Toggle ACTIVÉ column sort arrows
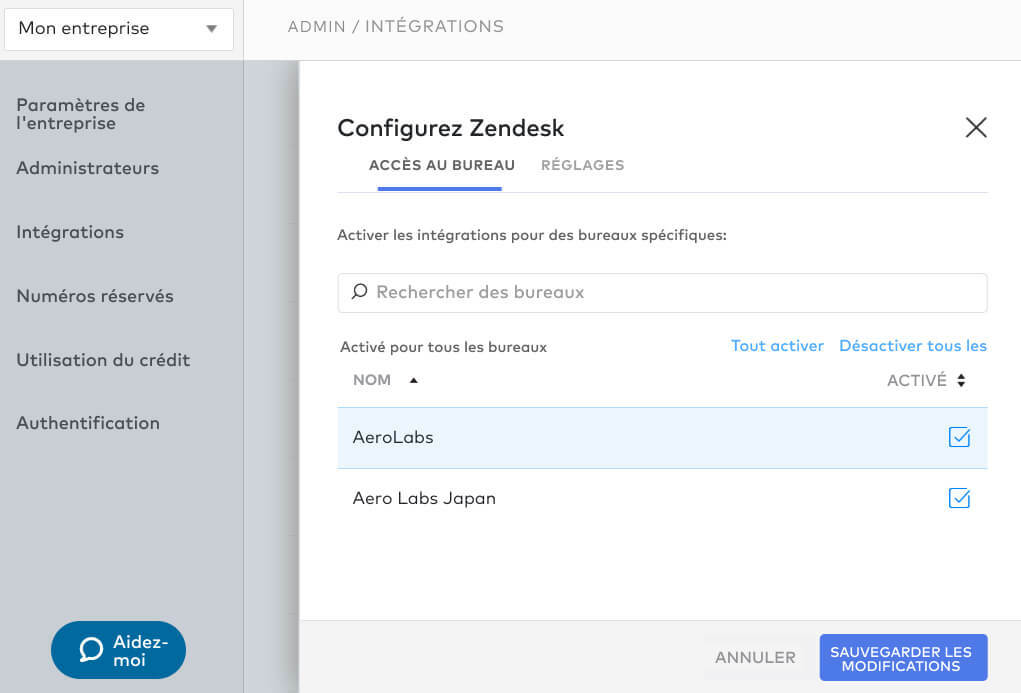Viewport: 1021px width, 693px height. pos(961,380)
